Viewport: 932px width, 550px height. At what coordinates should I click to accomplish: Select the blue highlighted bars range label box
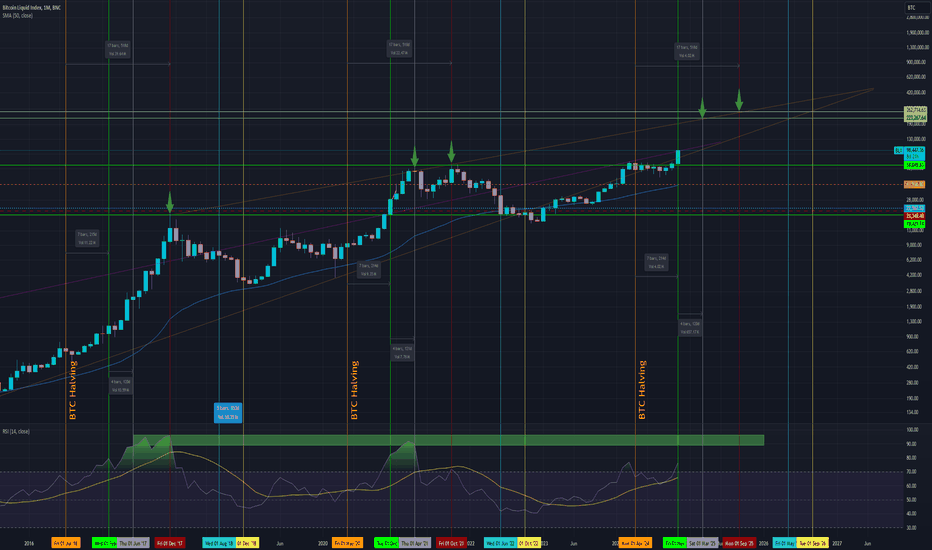point(228,413)
